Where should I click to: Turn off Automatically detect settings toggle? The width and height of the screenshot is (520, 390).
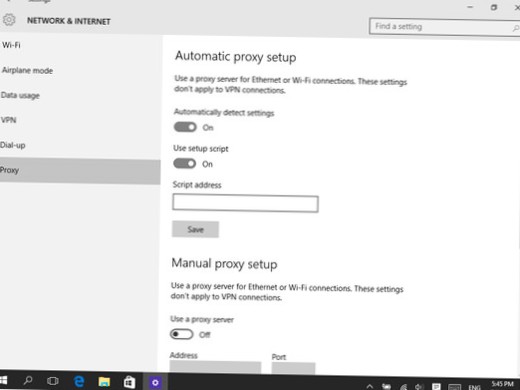point(185,127)
